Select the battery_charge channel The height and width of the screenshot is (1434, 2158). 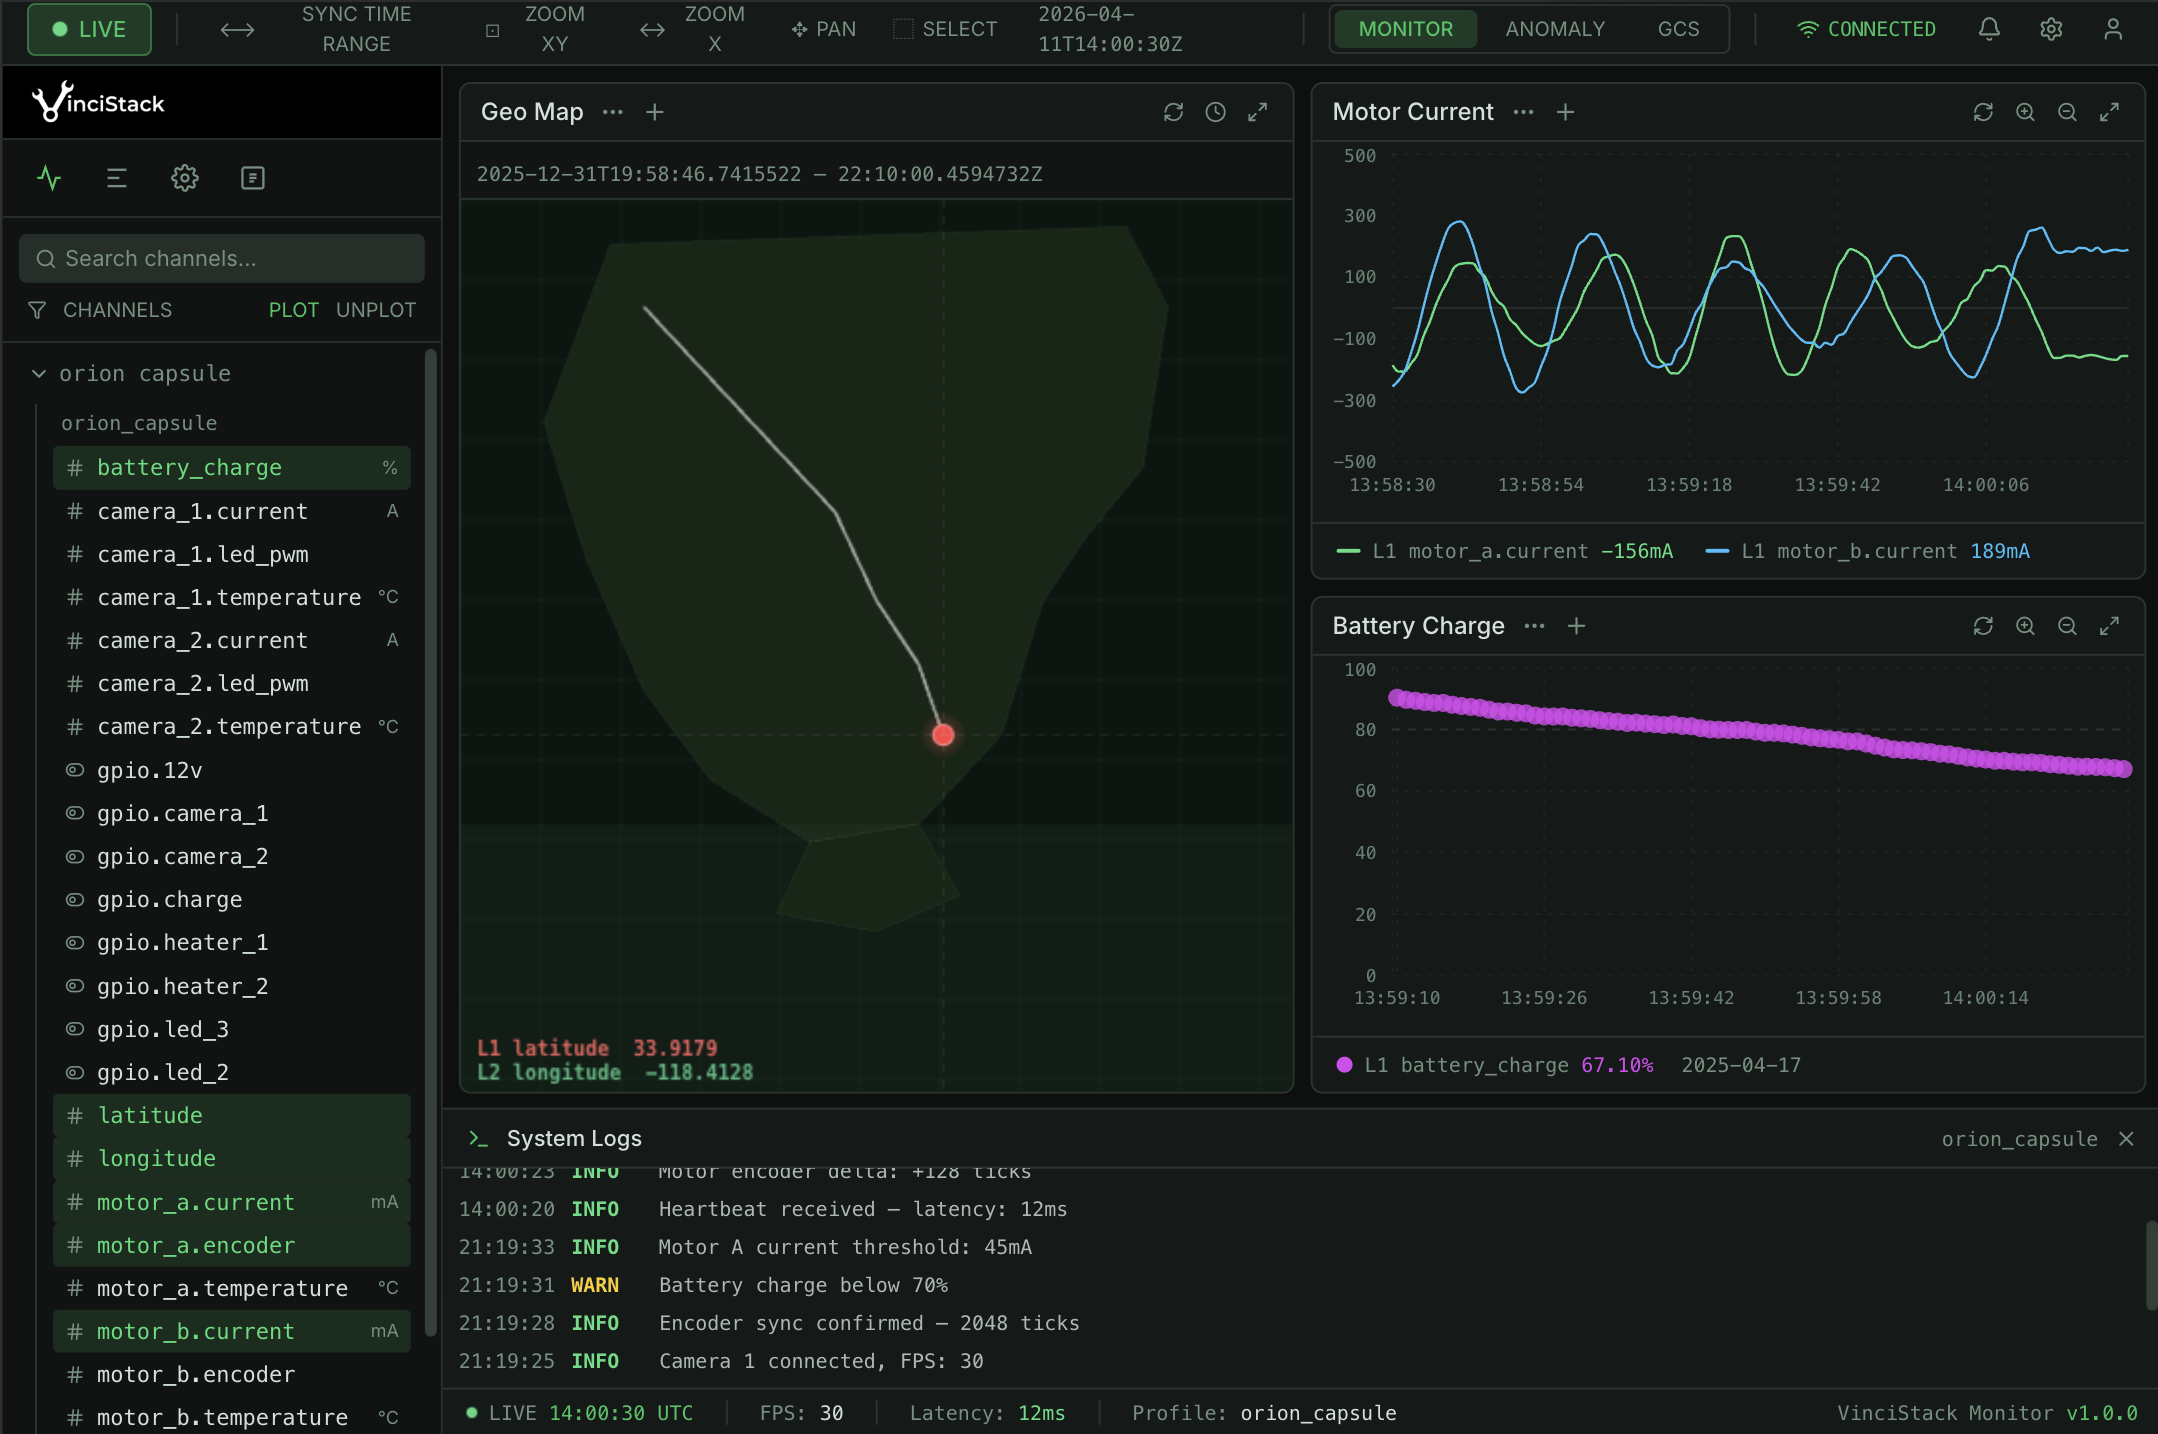(x=232, y=467)
